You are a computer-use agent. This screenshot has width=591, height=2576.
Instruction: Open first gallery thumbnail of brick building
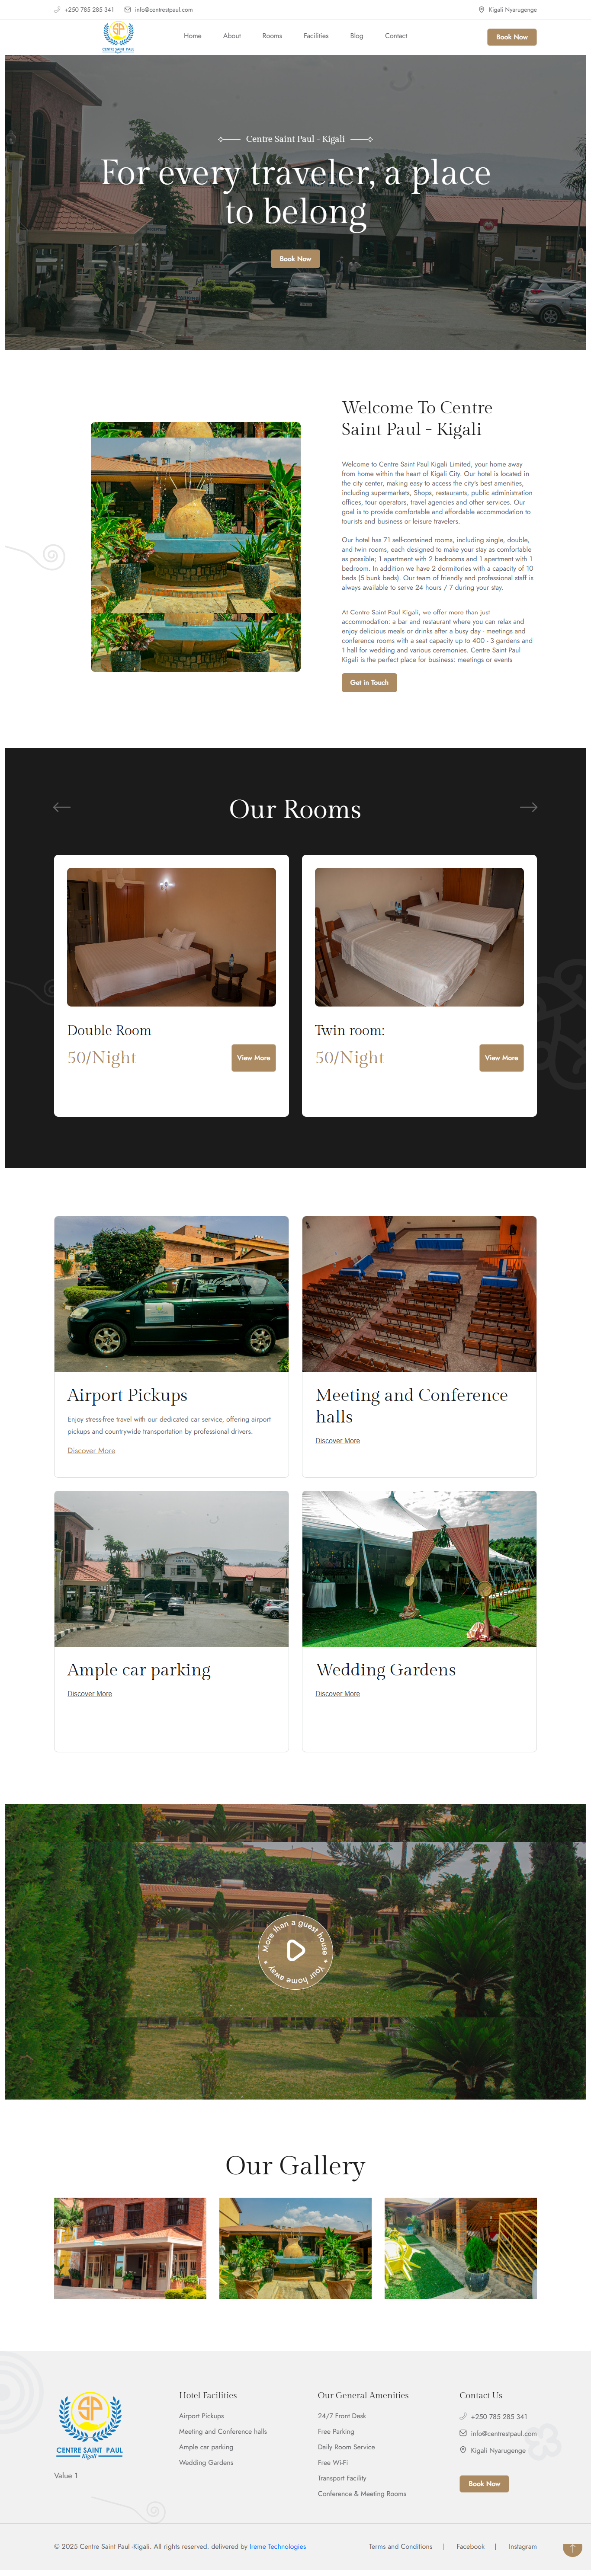tap(130, 2248)
